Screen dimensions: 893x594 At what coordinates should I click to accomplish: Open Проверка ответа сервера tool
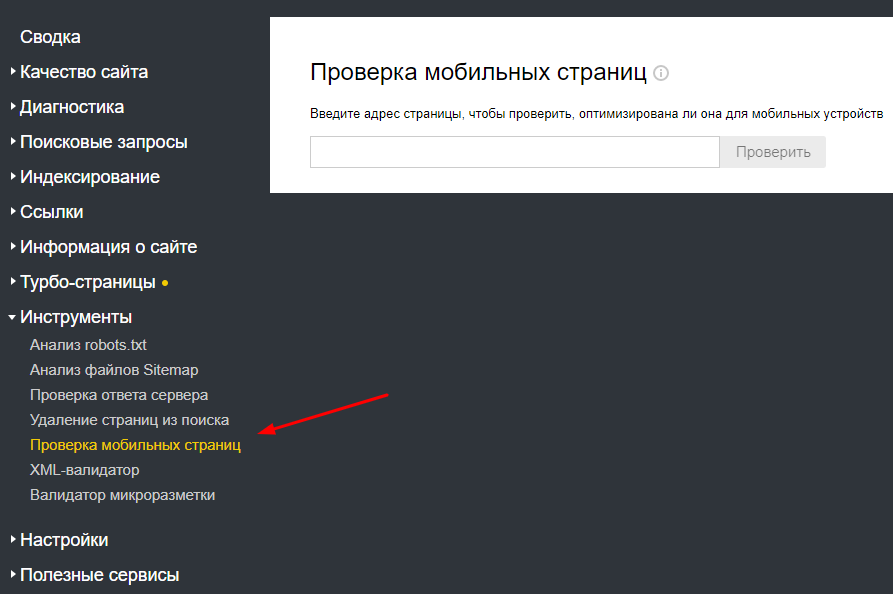119,395
